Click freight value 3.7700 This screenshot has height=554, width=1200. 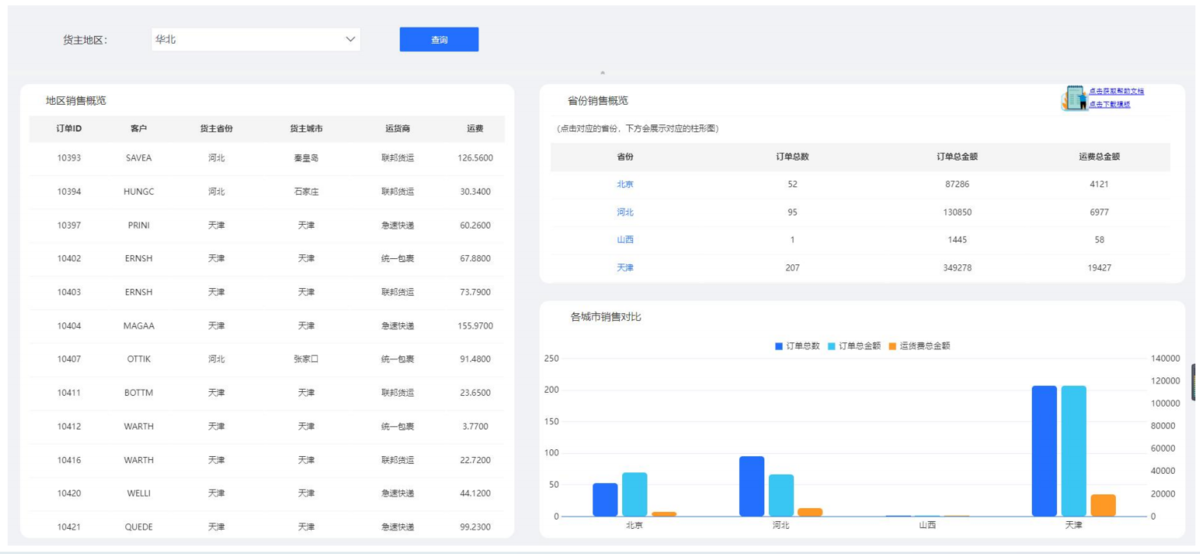pyautogui.click(x=475, y=426)
